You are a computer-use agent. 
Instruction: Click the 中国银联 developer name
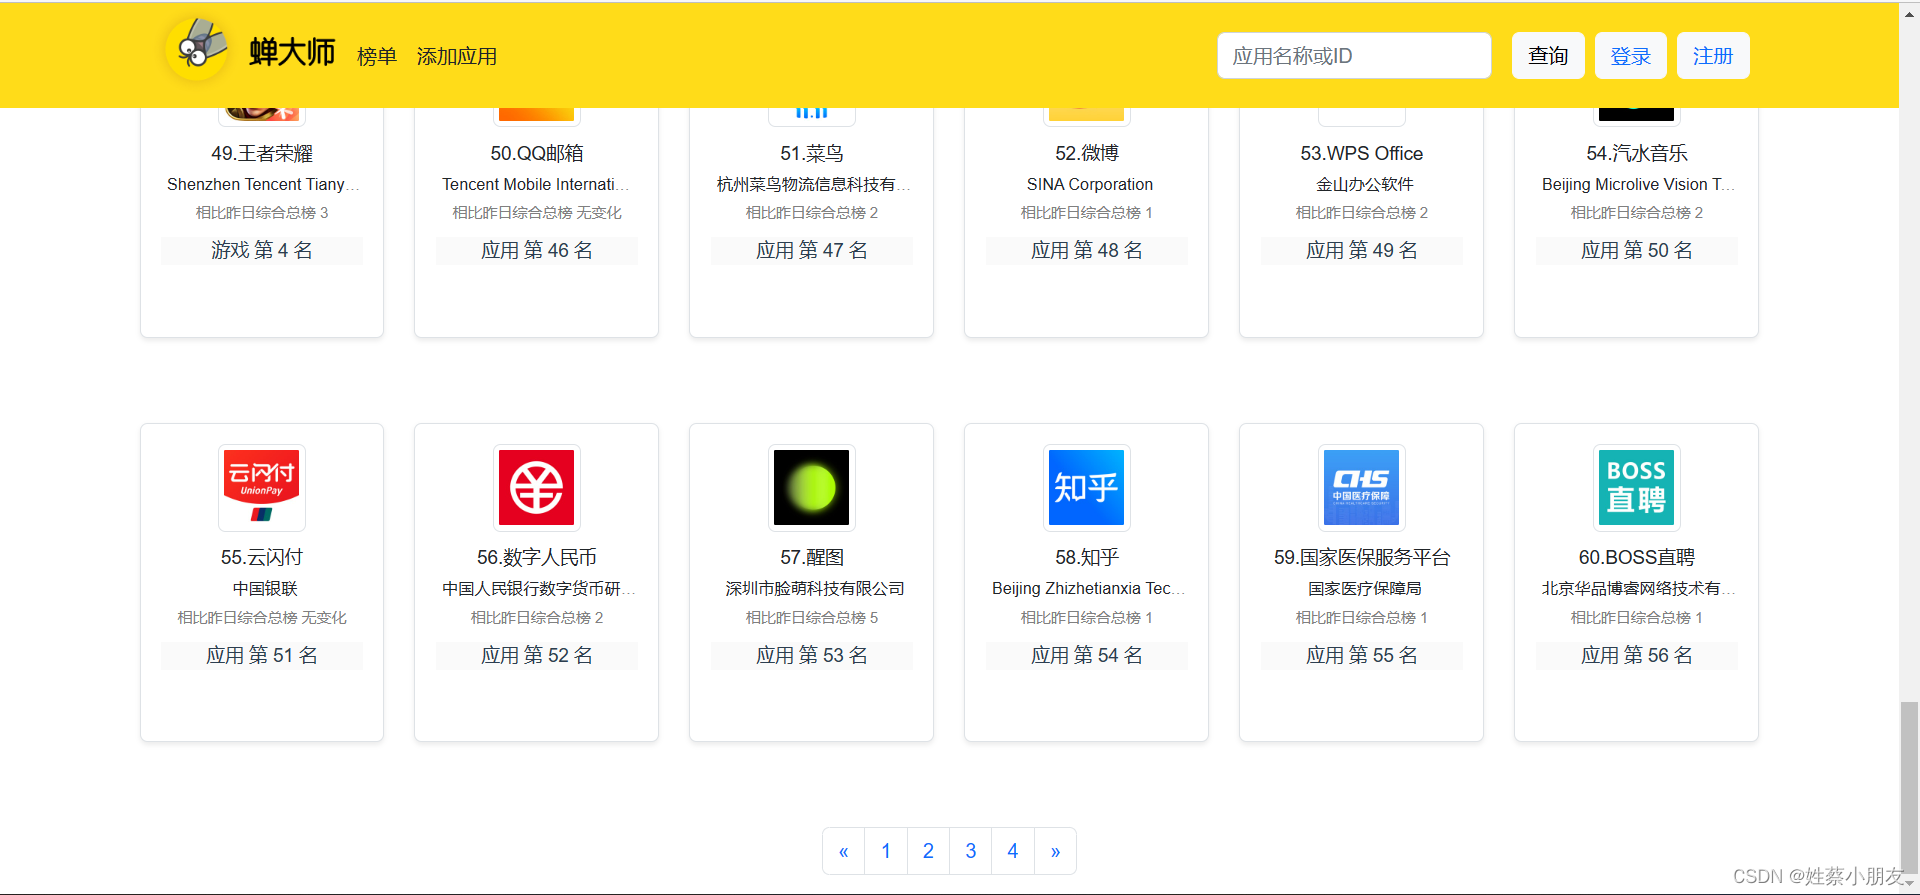pyautogui.click(x=265, y=588)
